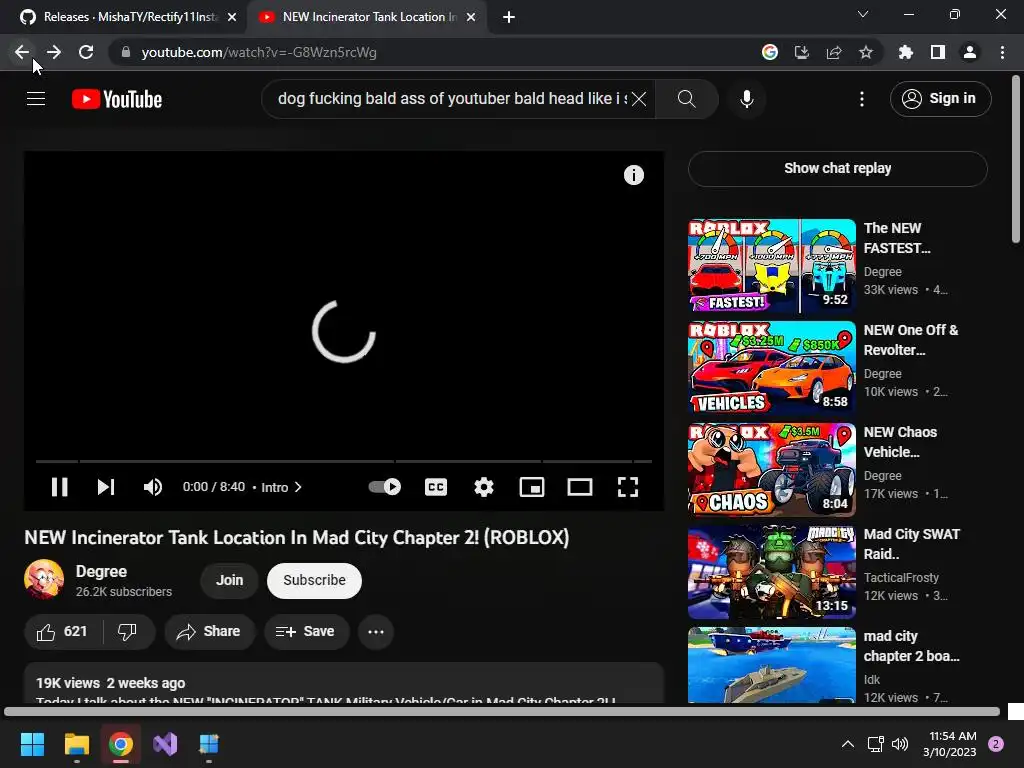This screenshot has height=768, width=1024.
Task: Expand the Intro chapter chevron
Action: (298, 487)
